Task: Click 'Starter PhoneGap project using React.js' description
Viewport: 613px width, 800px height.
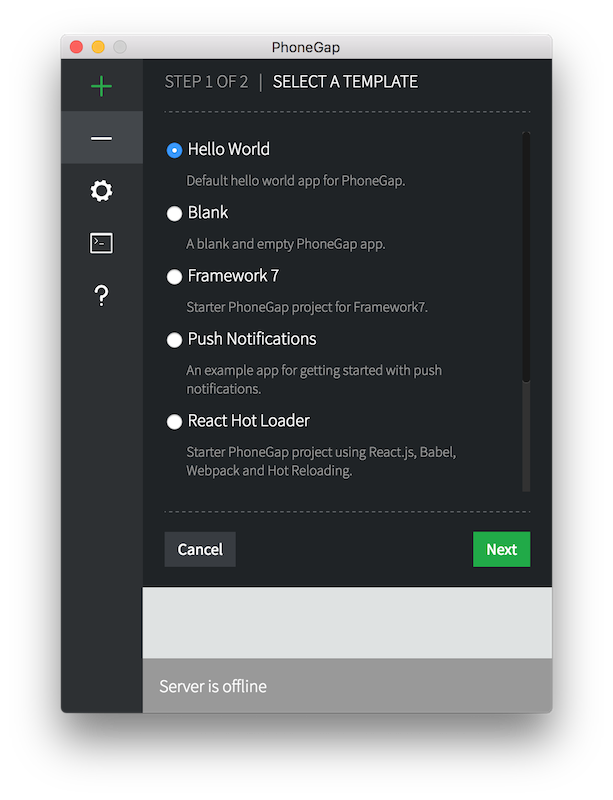Action: click(321, 461)
